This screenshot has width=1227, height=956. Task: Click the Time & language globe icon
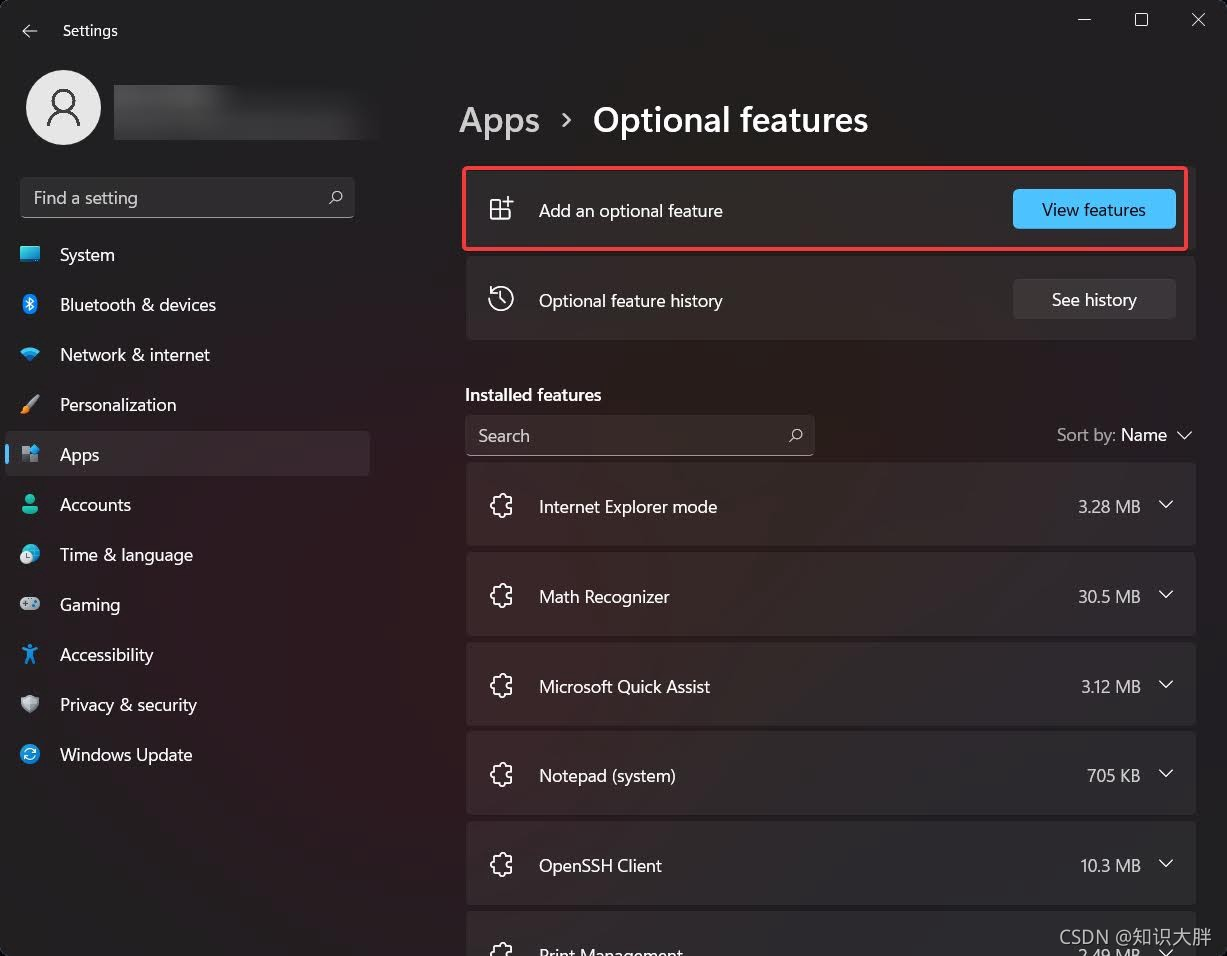coord(30,554)
